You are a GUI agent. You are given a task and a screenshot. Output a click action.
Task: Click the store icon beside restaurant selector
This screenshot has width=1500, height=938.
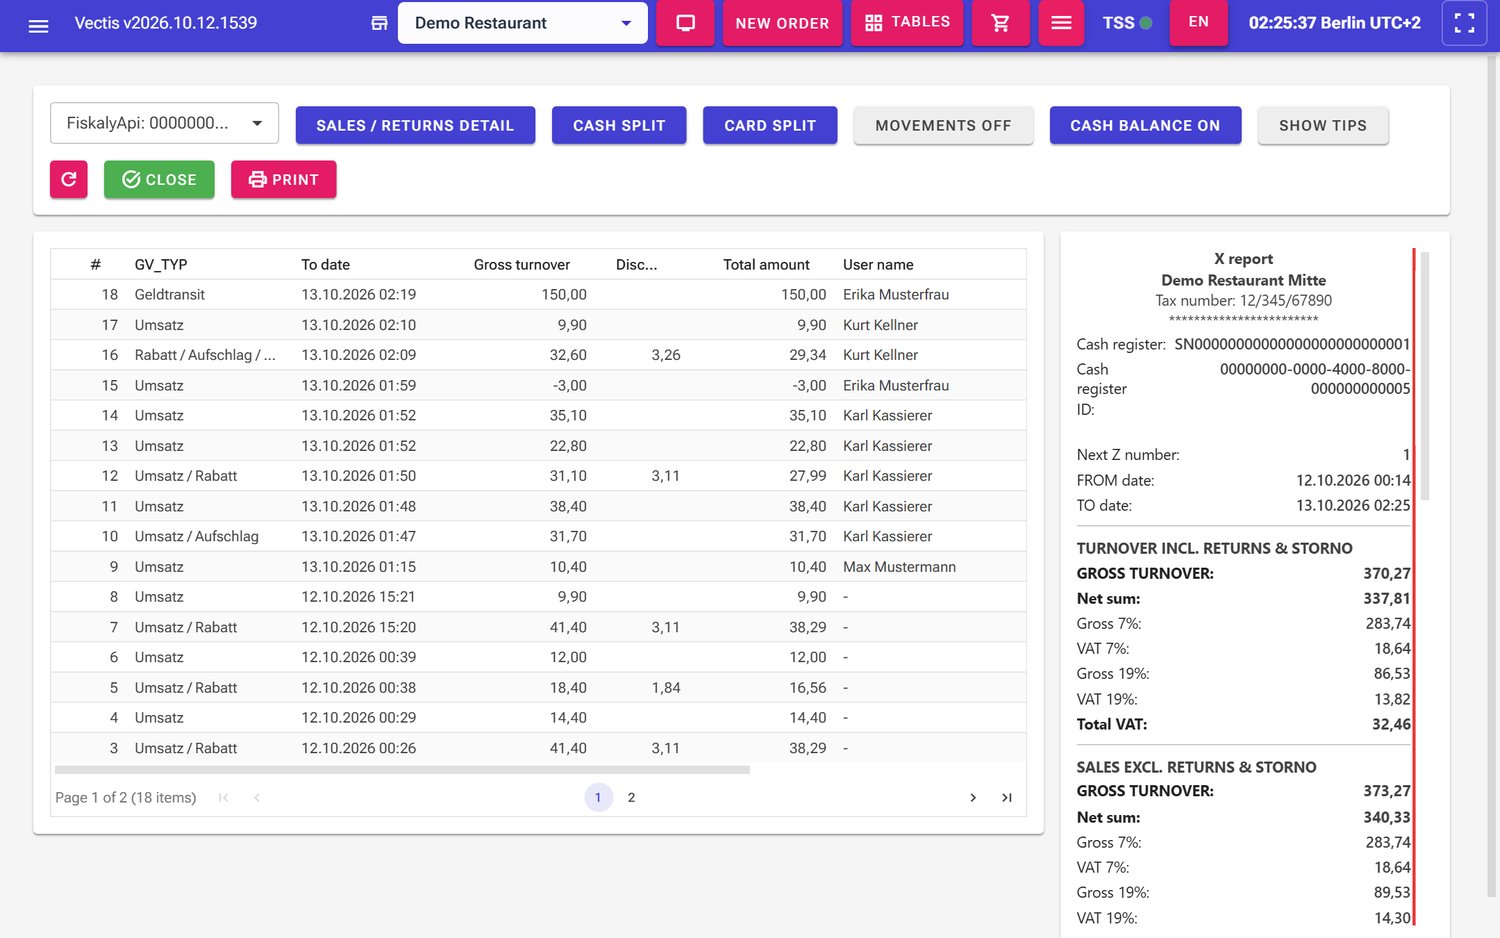coord(379,23)
